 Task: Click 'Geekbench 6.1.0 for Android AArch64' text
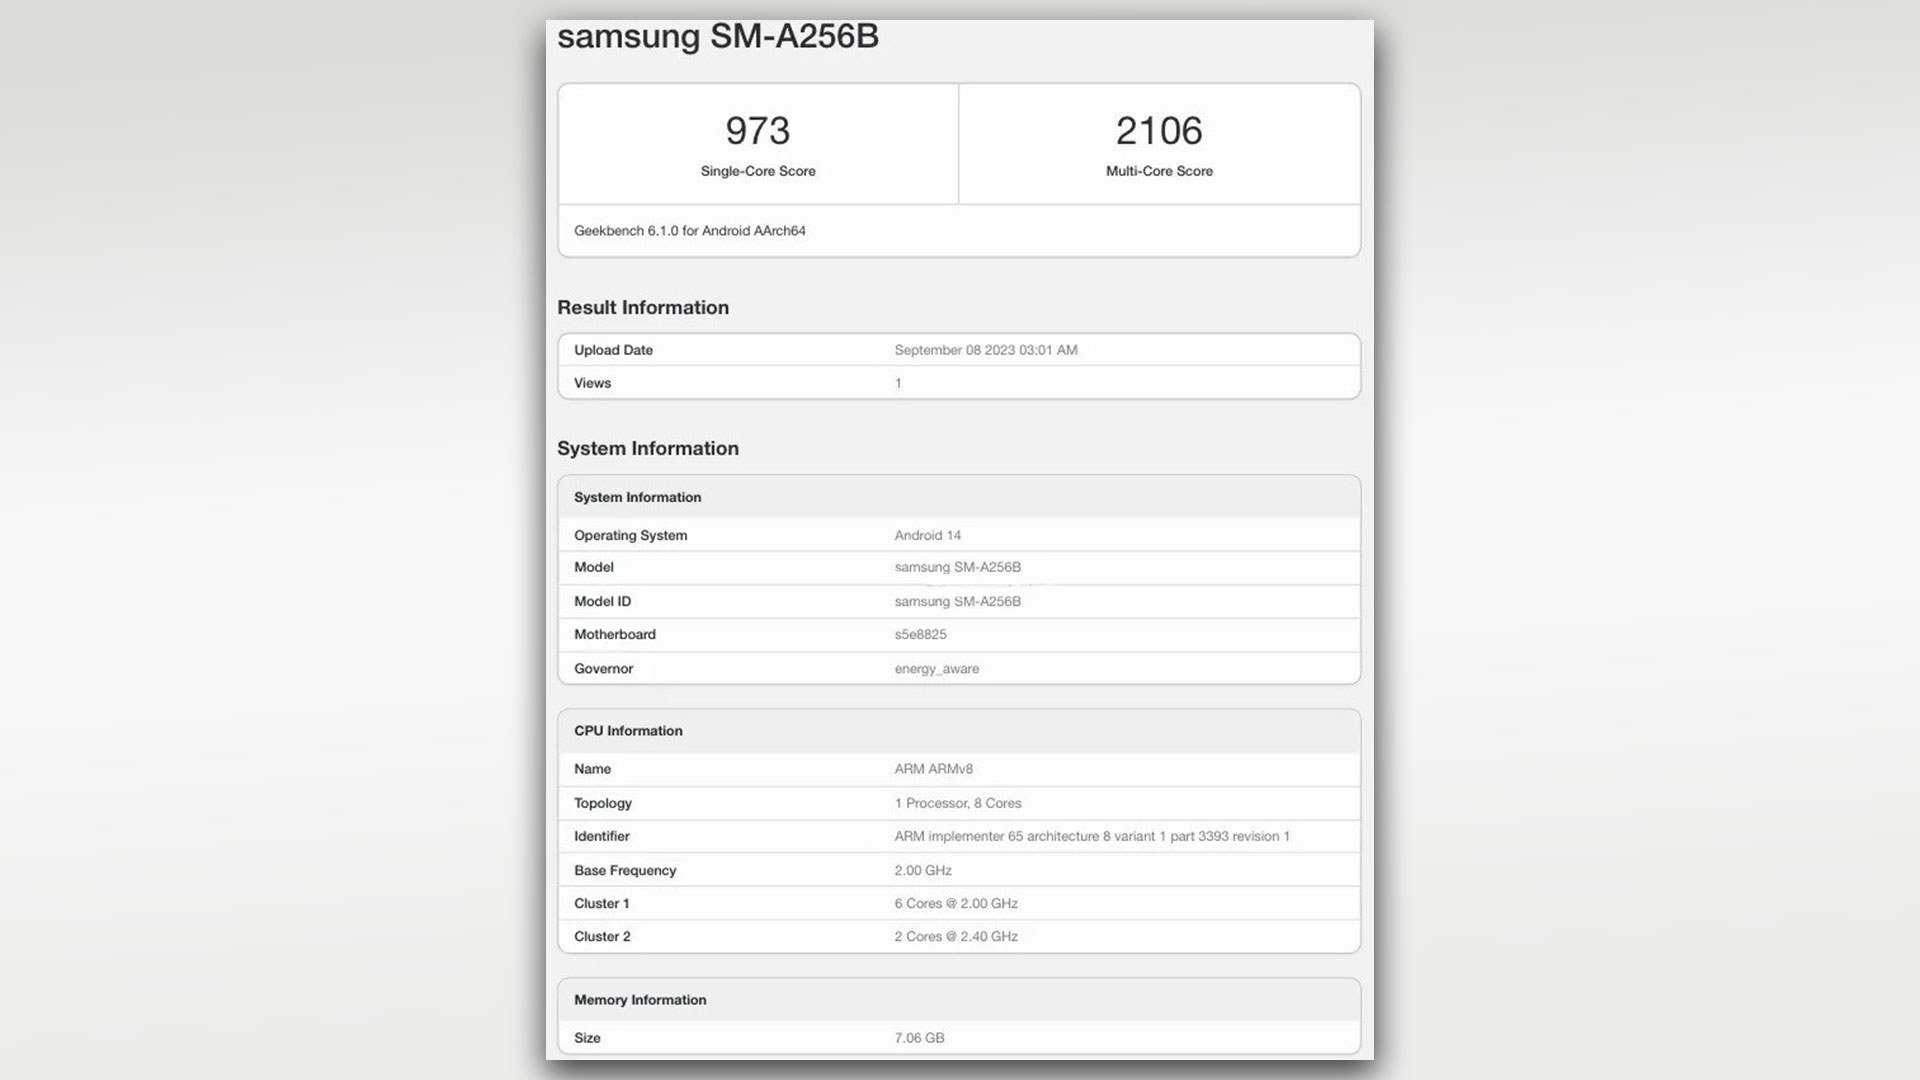690,231
